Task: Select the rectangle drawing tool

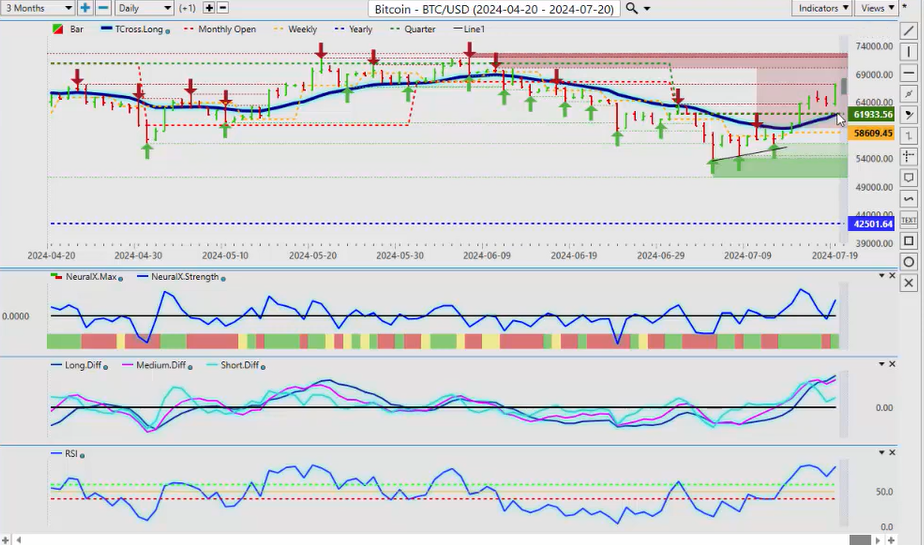Action: coord(909,241)
